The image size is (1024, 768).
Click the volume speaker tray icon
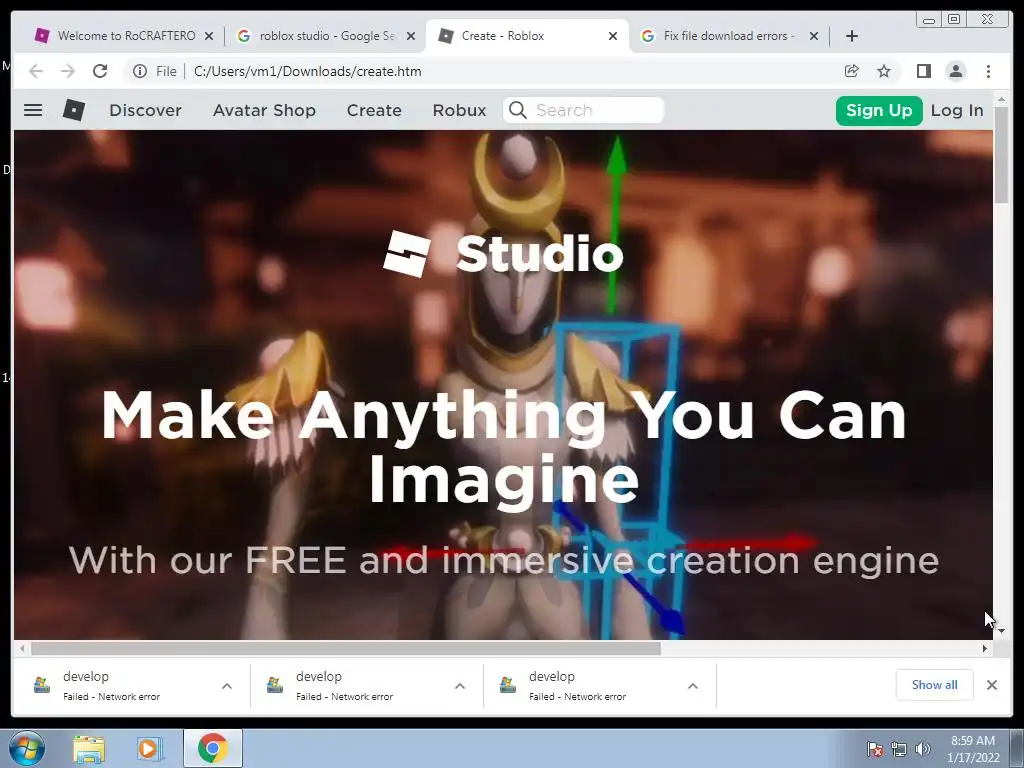click(922, 749)
